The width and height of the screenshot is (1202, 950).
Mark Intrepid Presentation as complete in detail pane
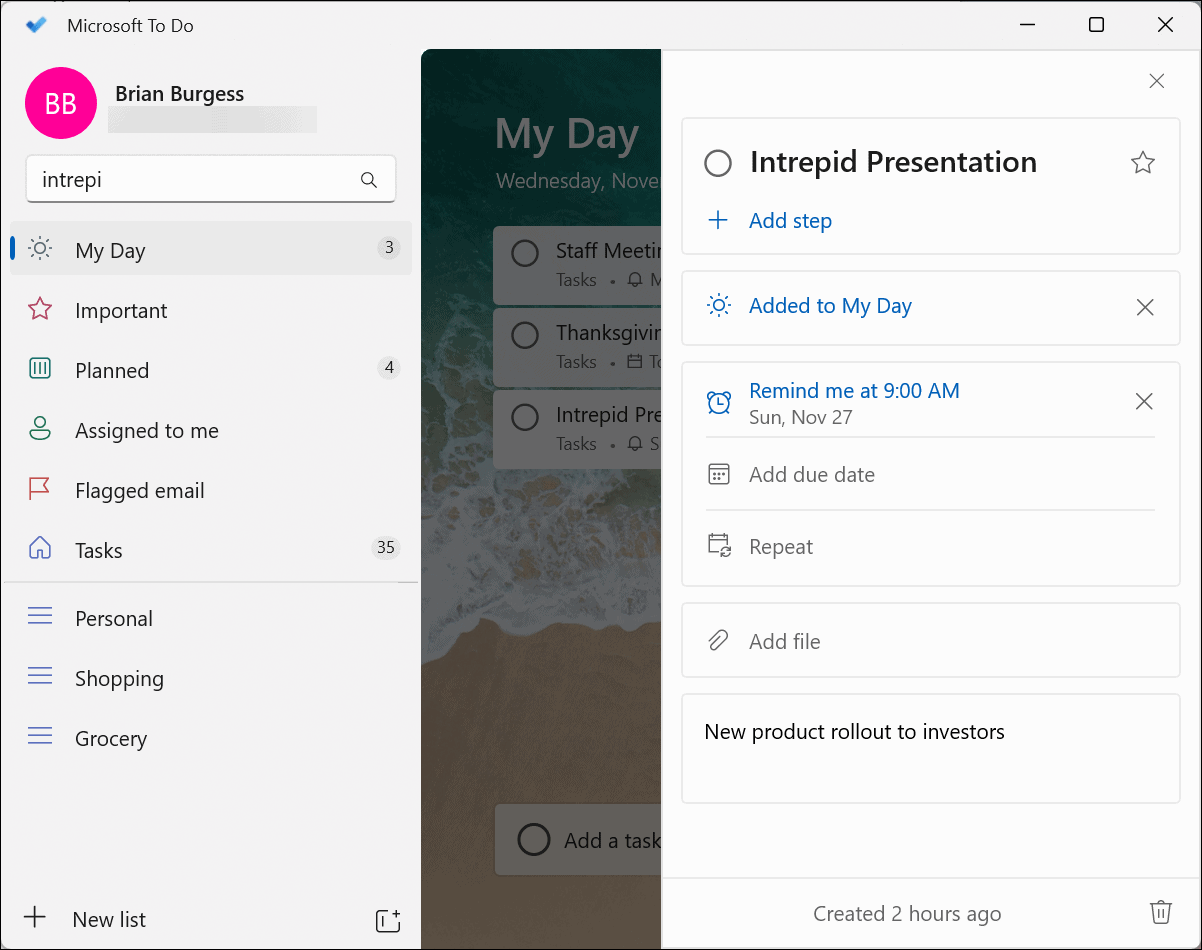click(718, 163)
